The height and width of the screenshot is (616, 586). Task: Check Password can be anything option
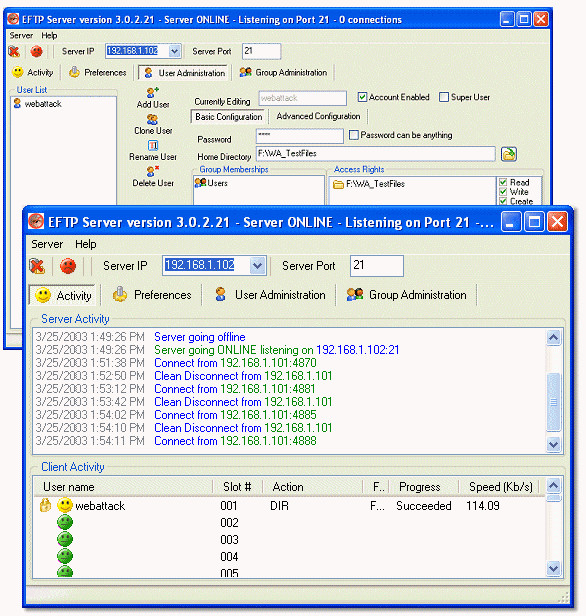(x=354, y=135)
